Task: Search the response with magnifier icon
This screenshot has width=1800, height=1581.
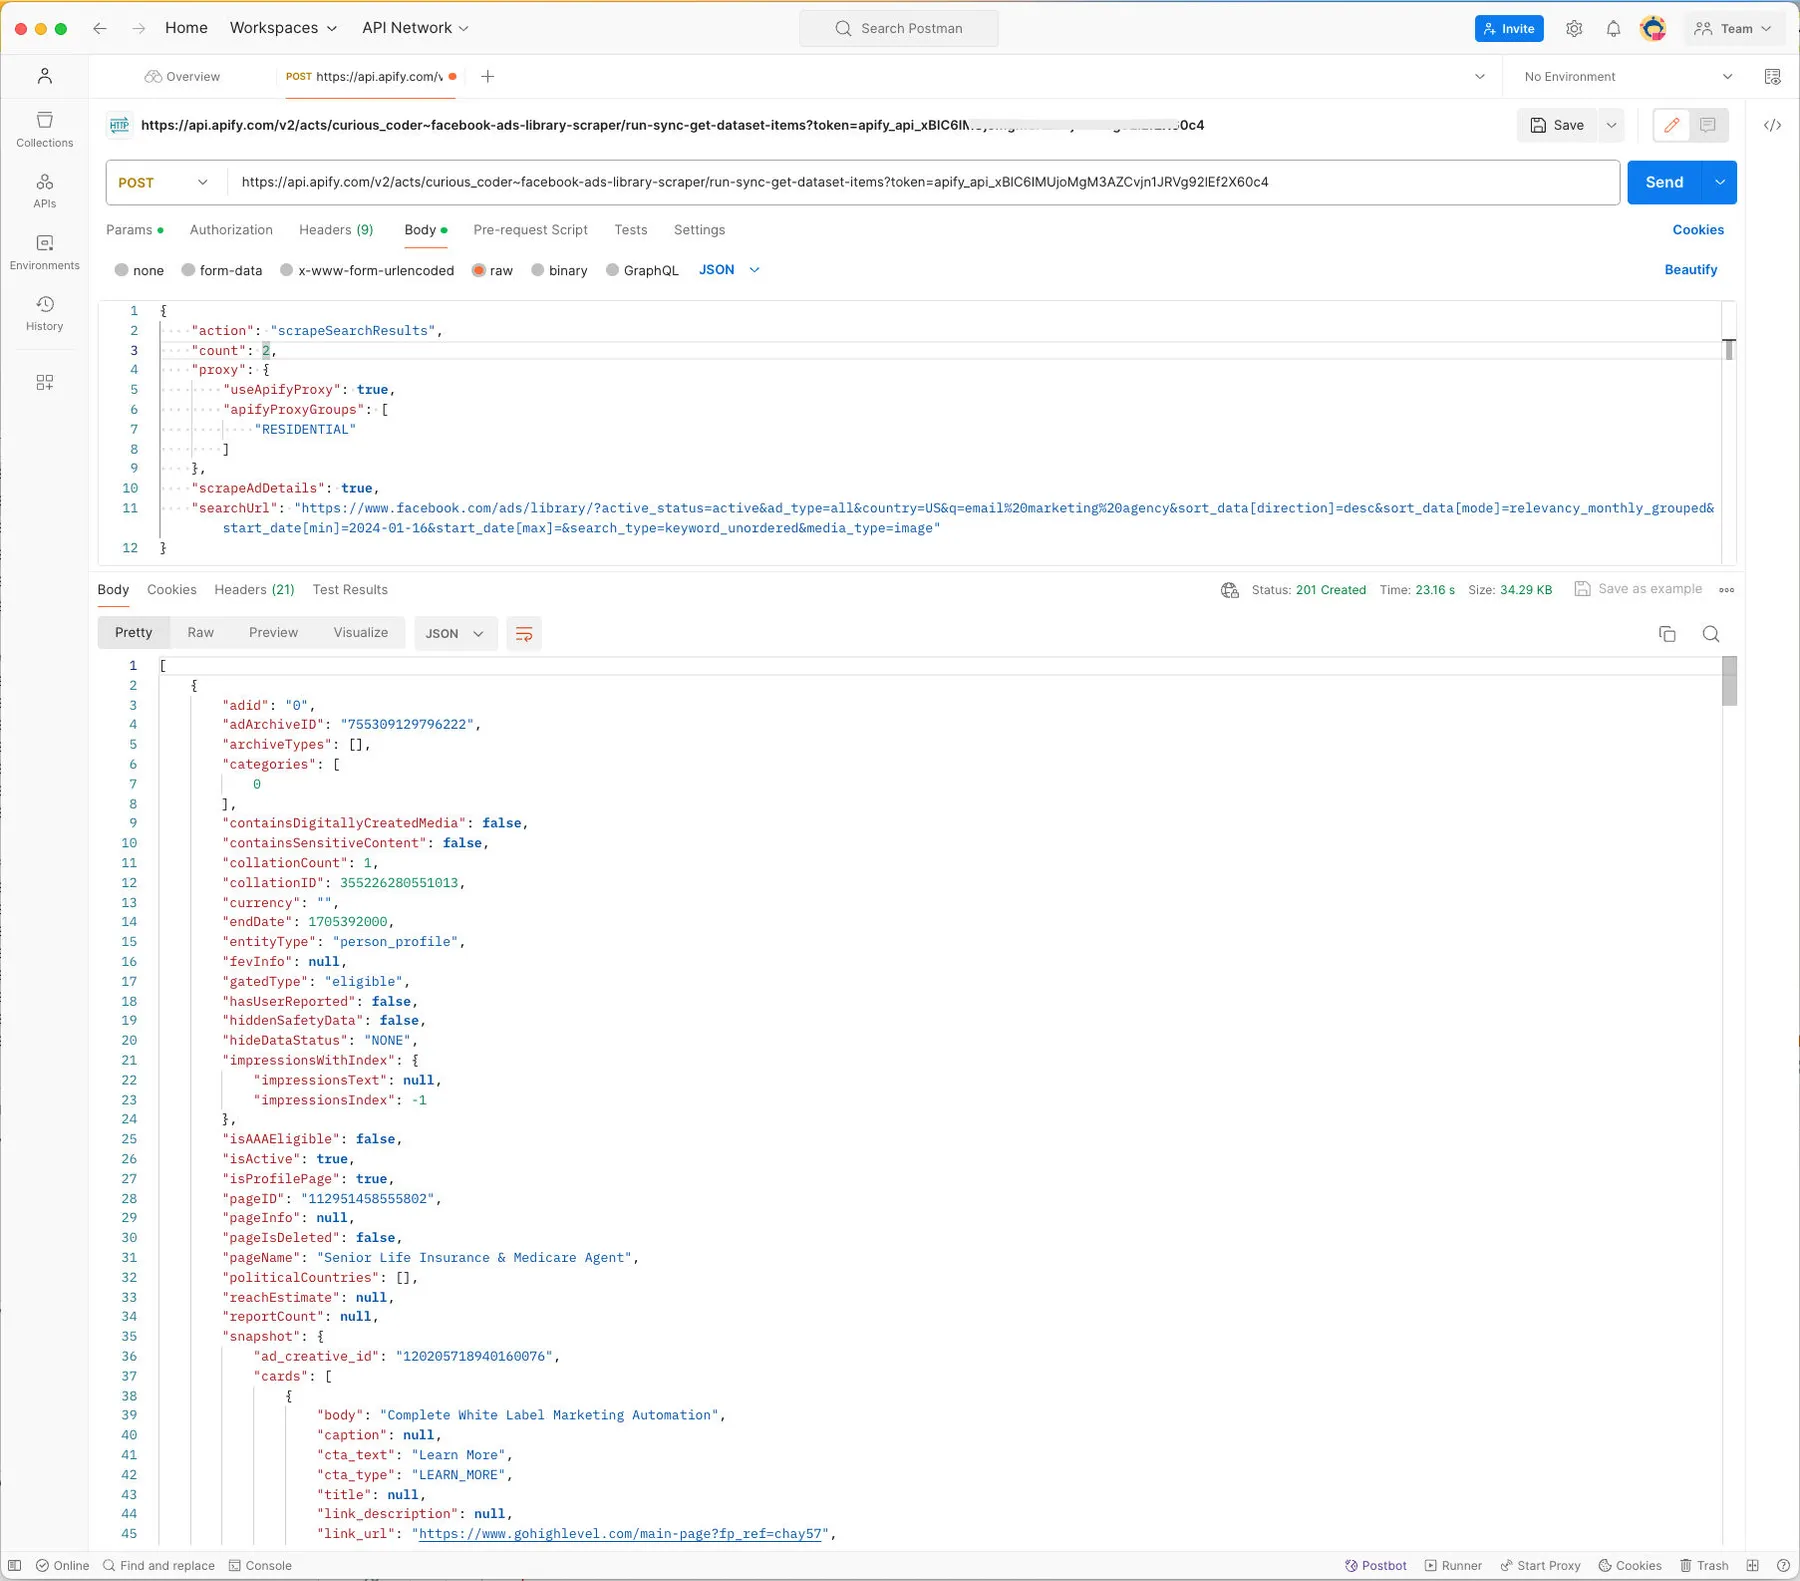Action: 1711,634
